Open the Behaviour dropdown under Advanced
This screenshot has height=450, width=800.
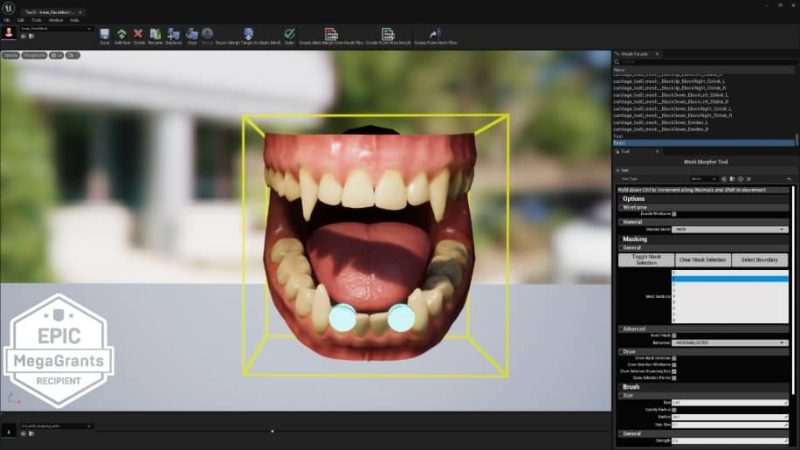[730, 343]
